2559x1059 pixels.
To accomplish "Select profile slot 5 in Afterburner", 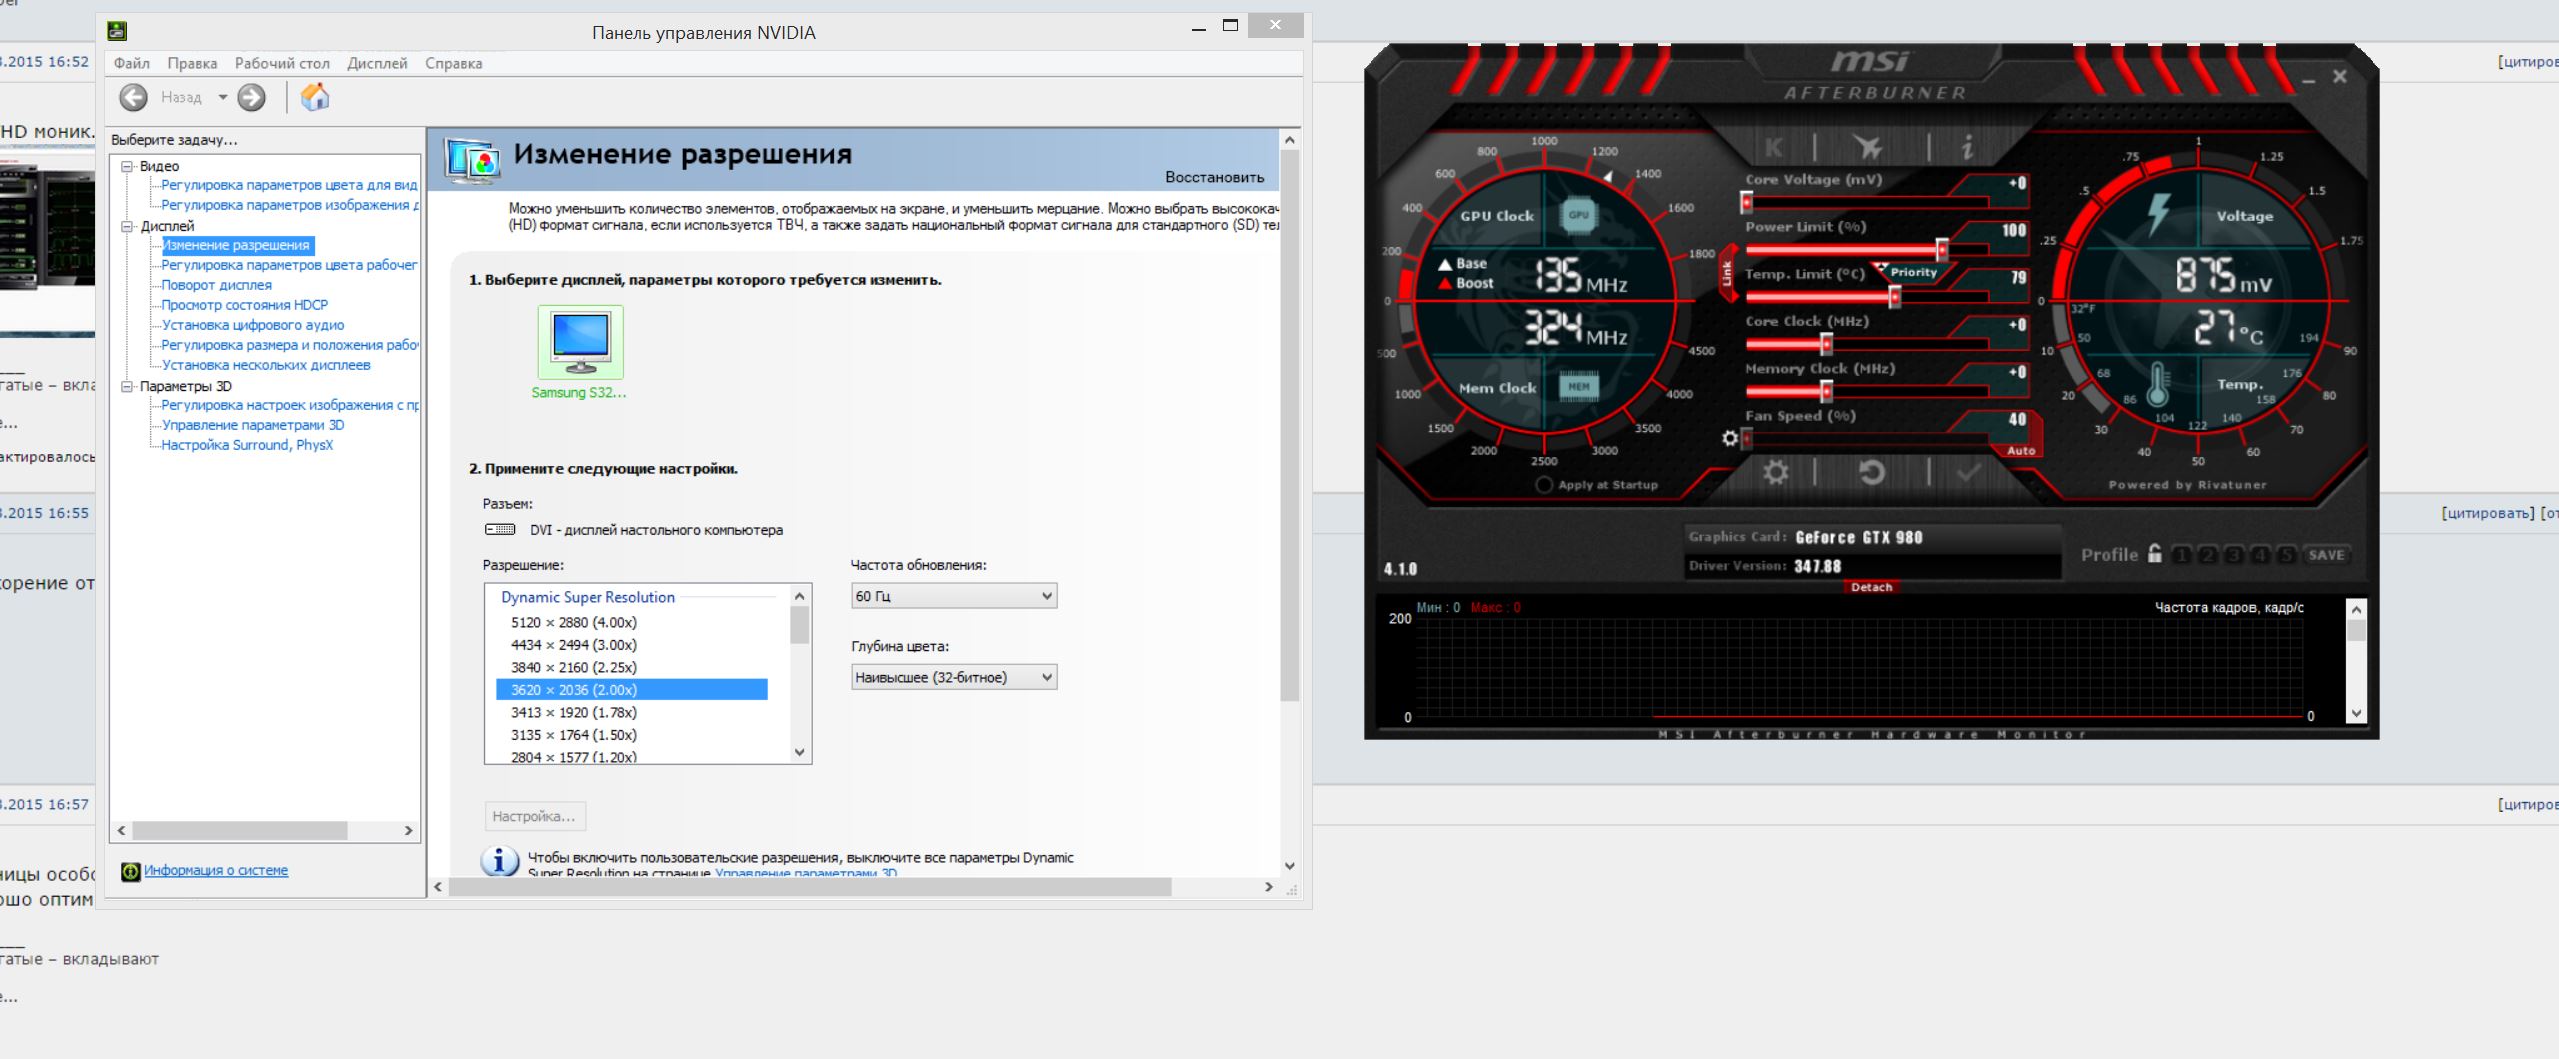I will [2285, 555].
